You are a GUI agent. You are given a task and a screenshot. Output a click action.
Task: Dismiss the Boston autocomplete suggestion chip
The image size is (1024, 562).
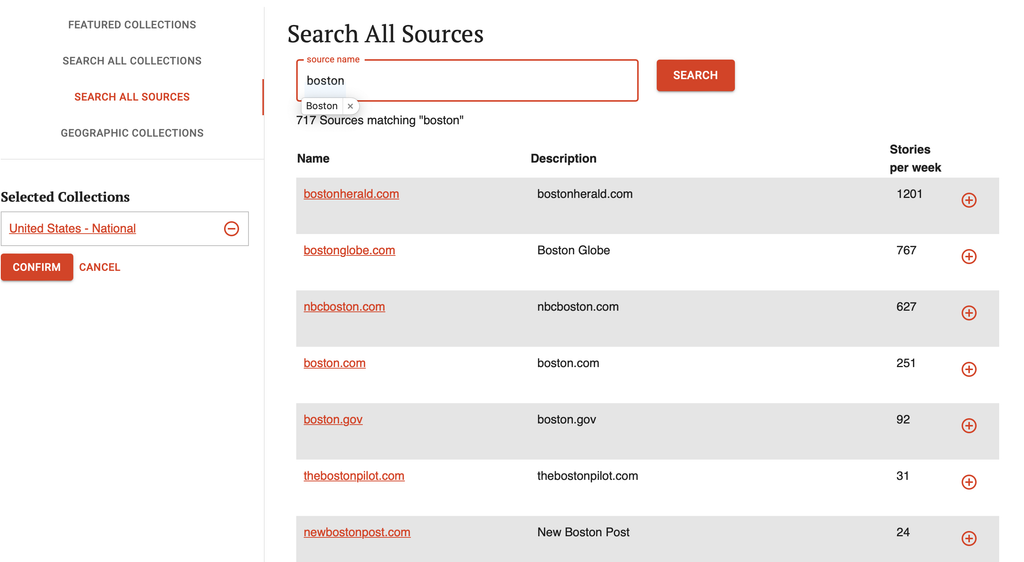tap(350, 106)
